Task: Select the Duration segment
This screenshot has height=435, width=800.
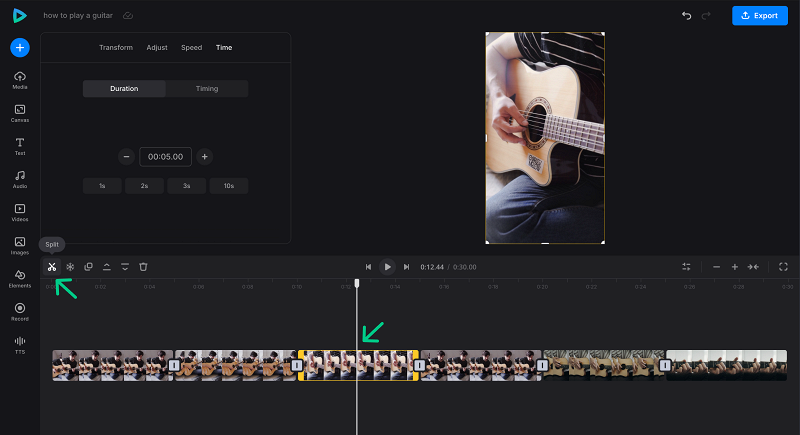Action: click(124, 89)
